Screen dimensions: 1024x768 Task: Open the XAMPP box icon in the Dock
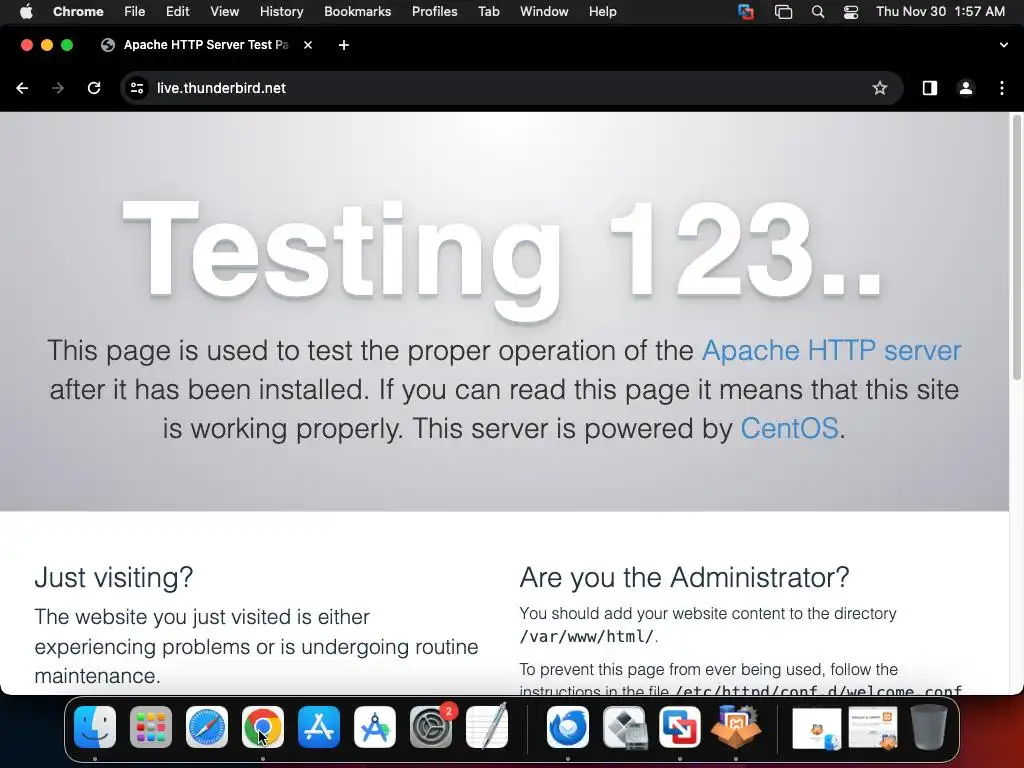pos(736,727)
